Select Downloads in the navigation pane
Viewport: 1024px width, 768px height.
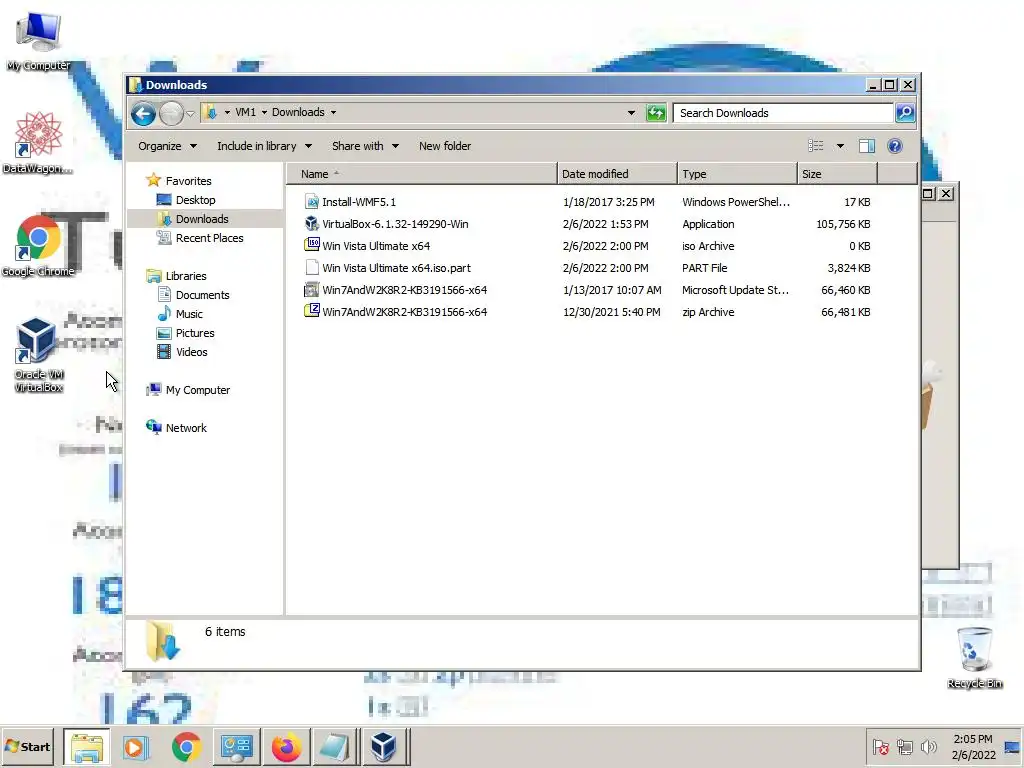[202, 219]
